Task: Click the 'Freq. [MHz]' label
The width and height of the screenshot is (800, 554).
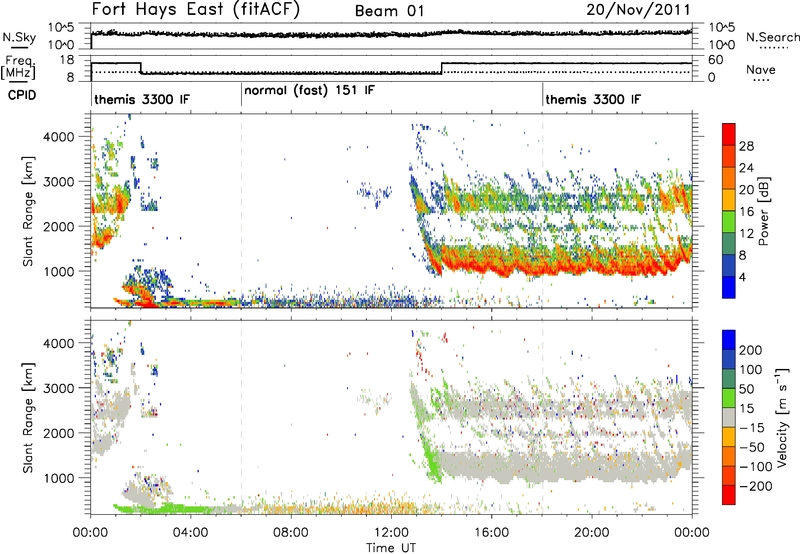Action: click(x=19, y=68)
